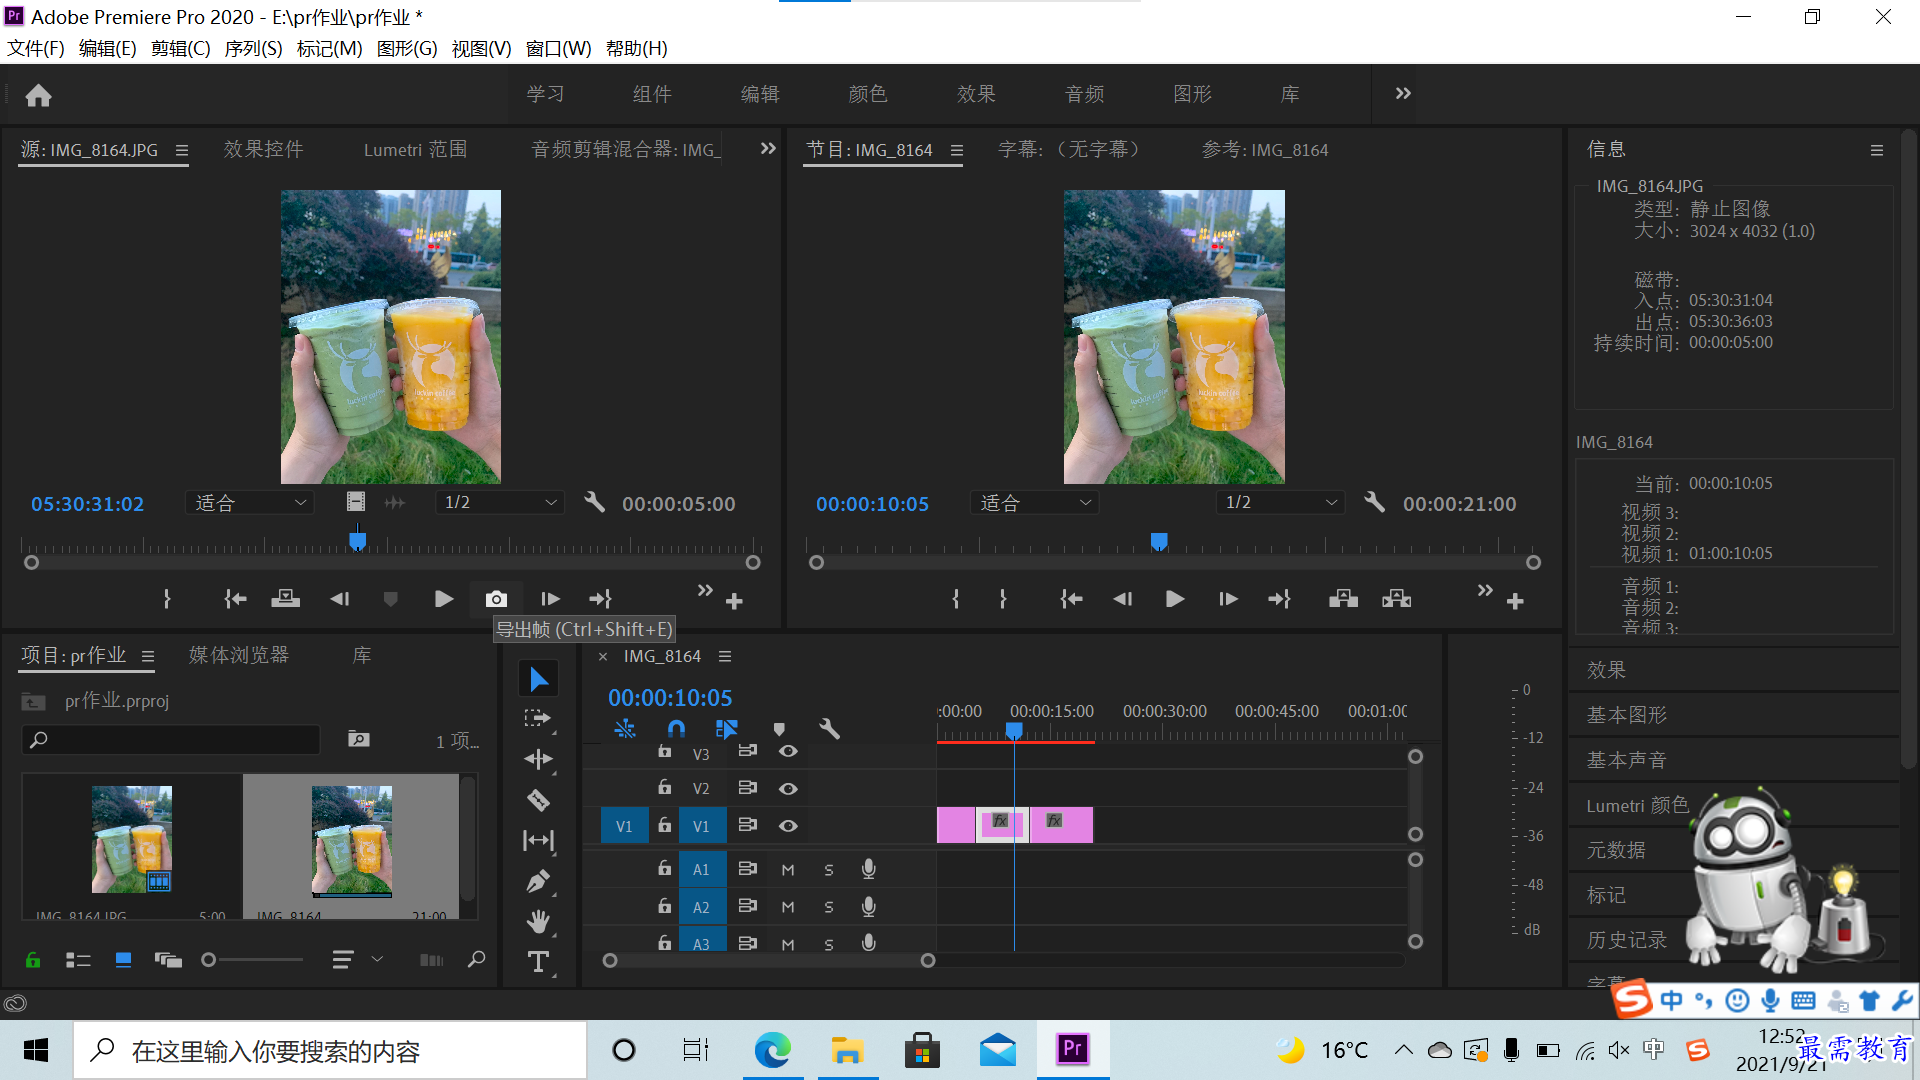Toggle lock on track V1

664,825
